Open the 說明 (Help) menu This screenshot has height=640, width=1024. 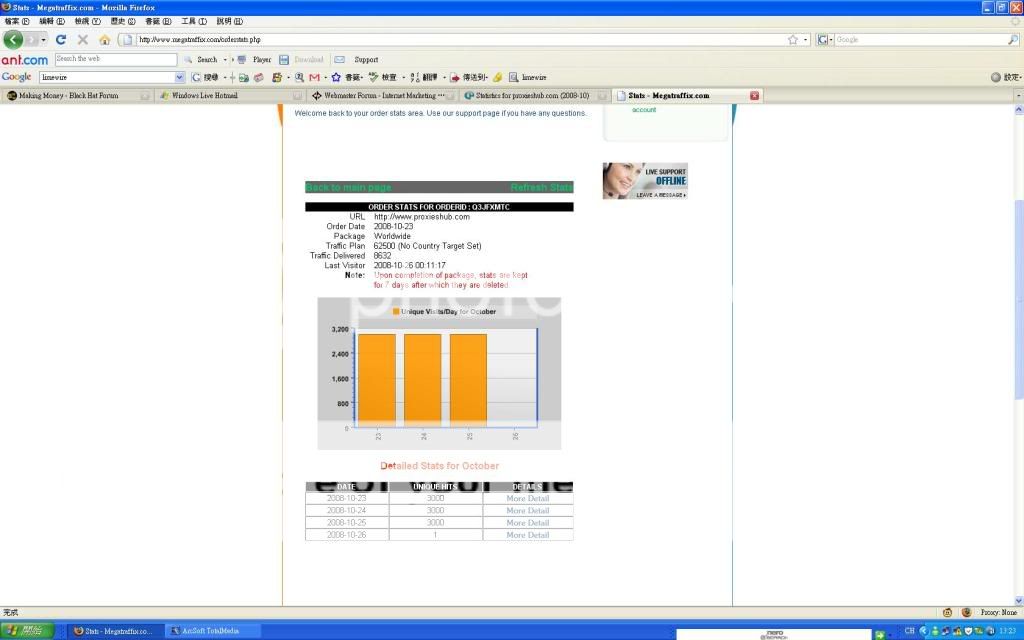(229, 21)
